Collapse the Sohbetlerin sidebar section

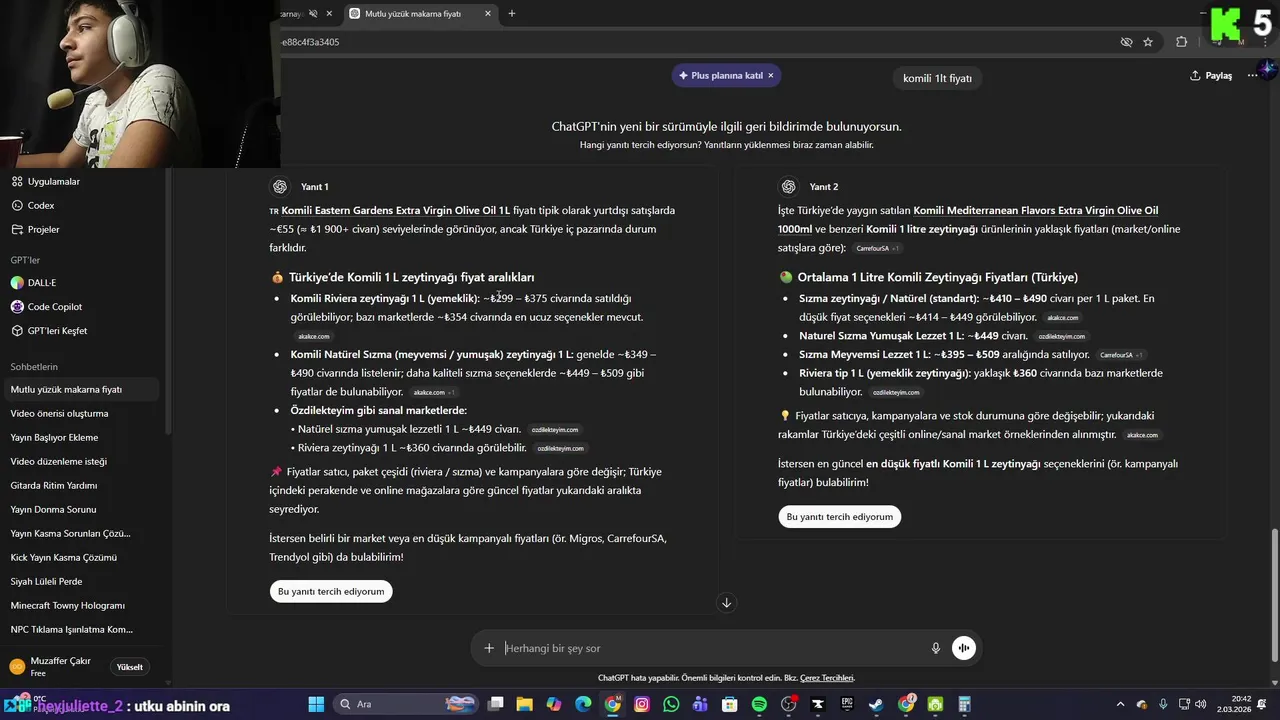pyautogui.click(x=34, y=367)
